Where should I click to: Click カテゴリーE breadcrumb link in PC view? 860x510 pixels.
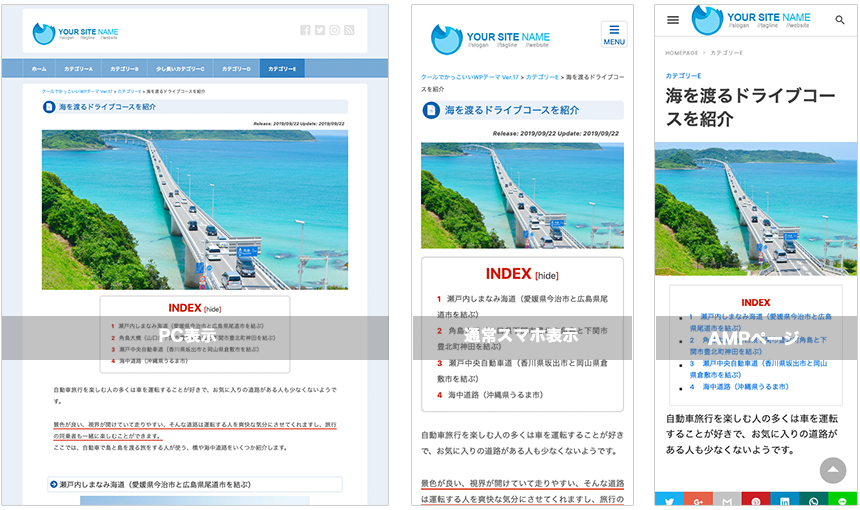point(129,92)
